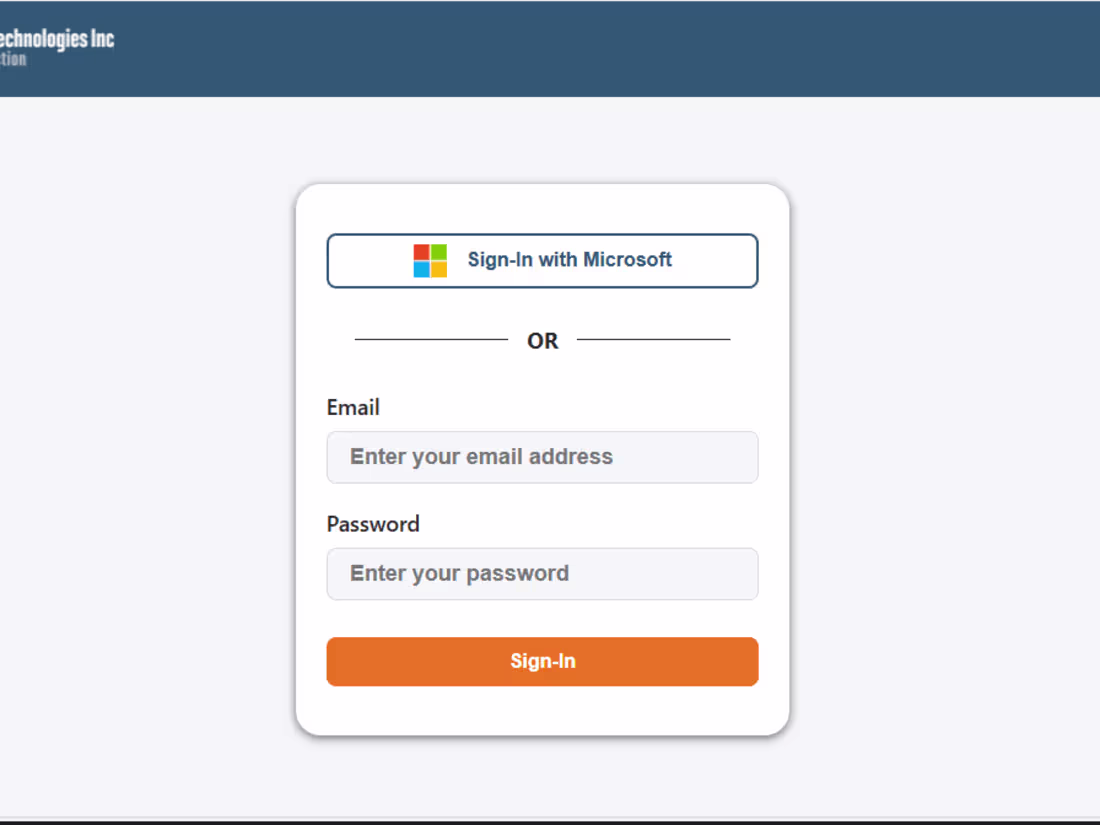Click the gray page background outside the login card
This screenshot has height=825, width=1100.
click(150, 450)
